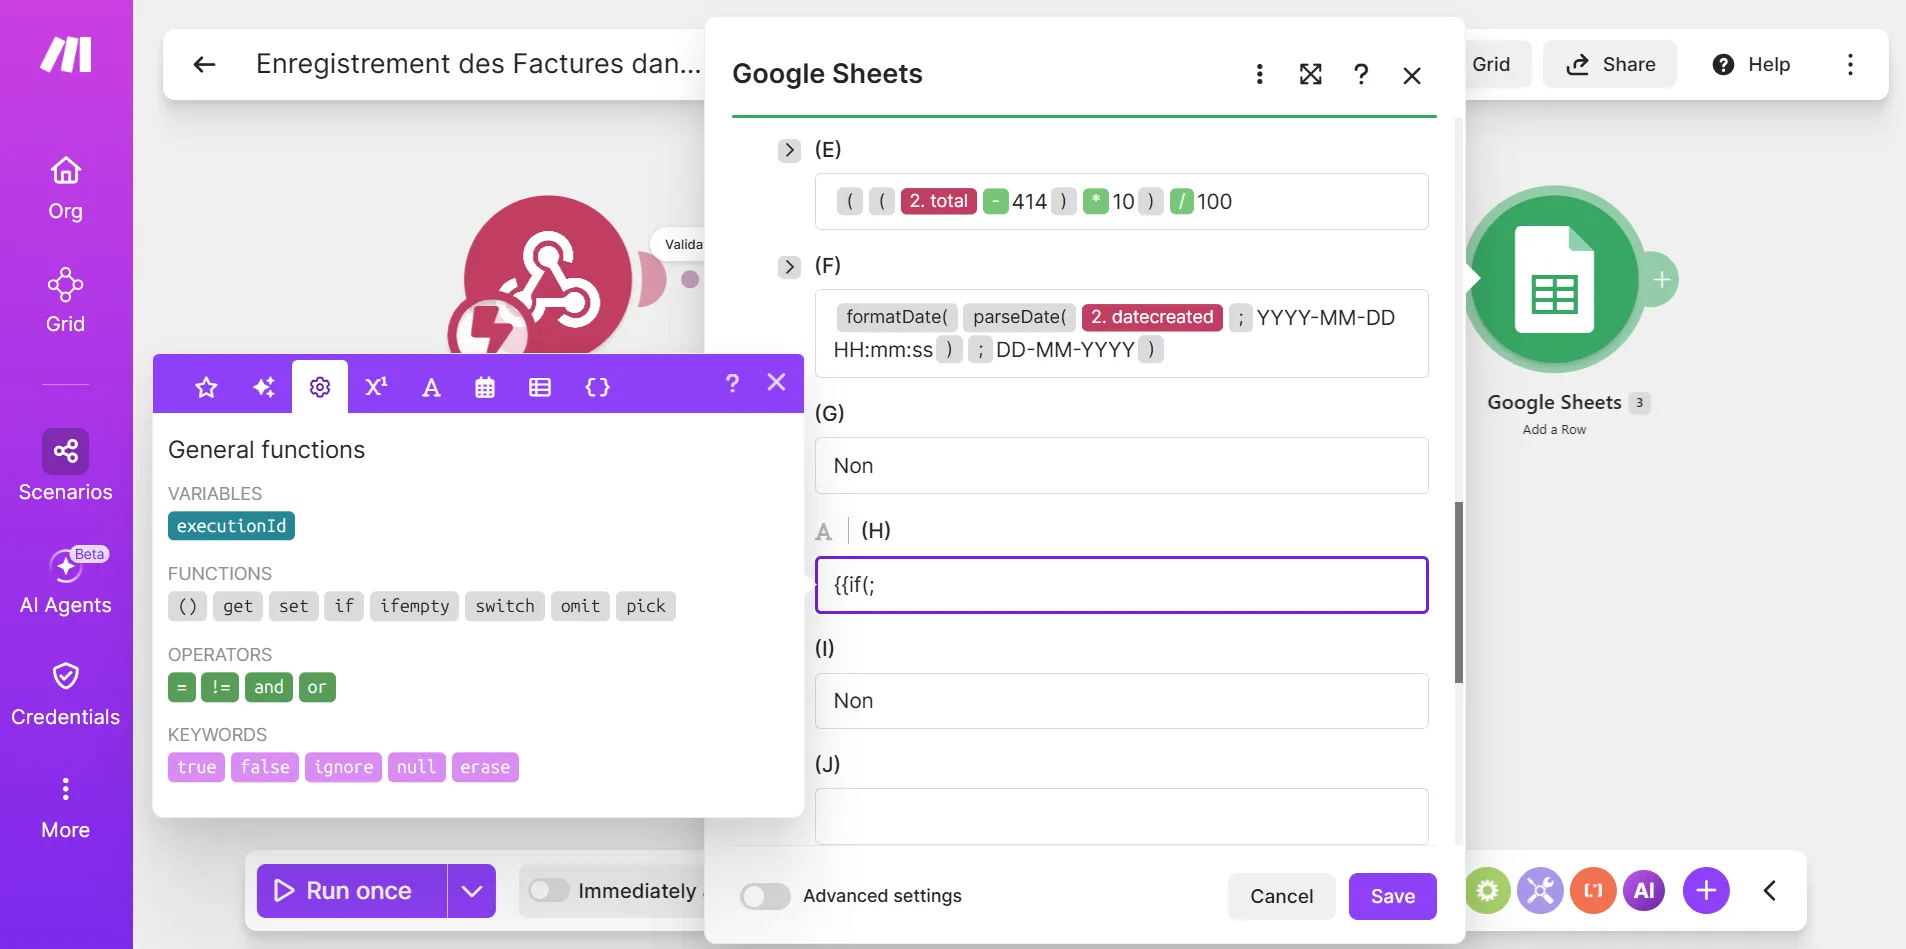Insert the or operator

coord(317,687)
